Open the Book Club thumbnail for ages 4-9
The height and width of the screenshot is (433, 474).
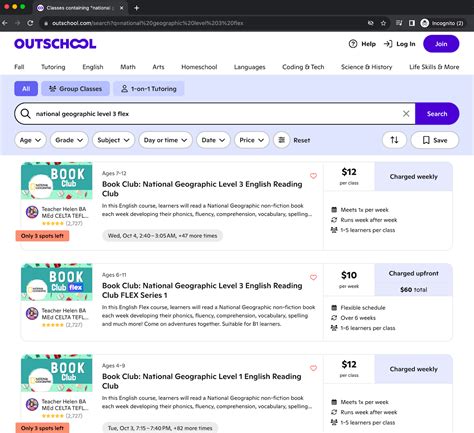[57, 373]
